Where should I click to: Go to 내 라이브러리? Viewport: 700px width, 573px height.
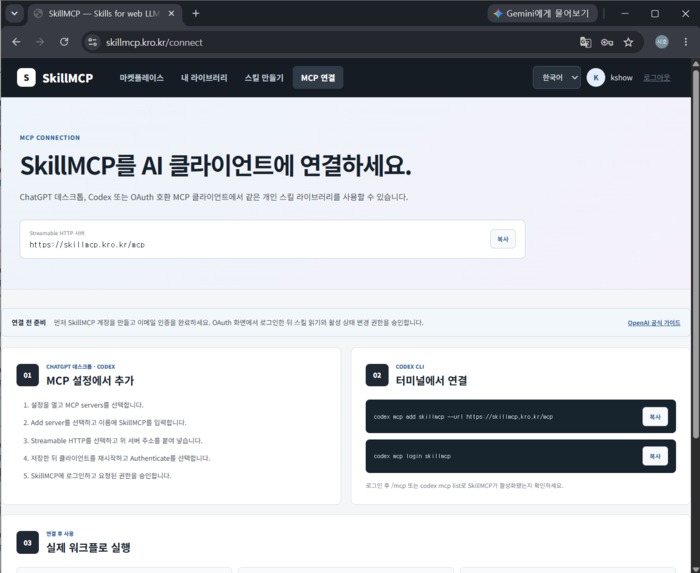coord(204,78)
